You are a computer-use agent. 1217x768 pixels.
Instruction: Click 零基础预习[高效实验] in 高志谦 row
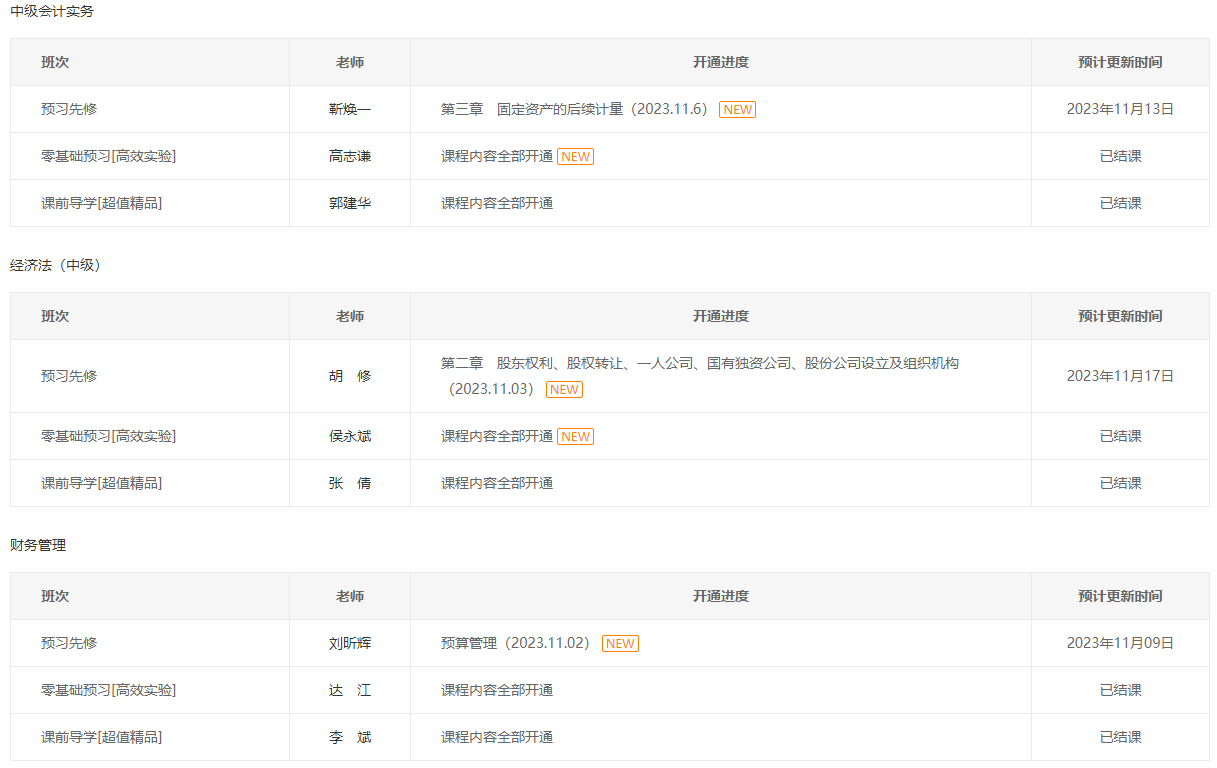(x=108, y=157)
